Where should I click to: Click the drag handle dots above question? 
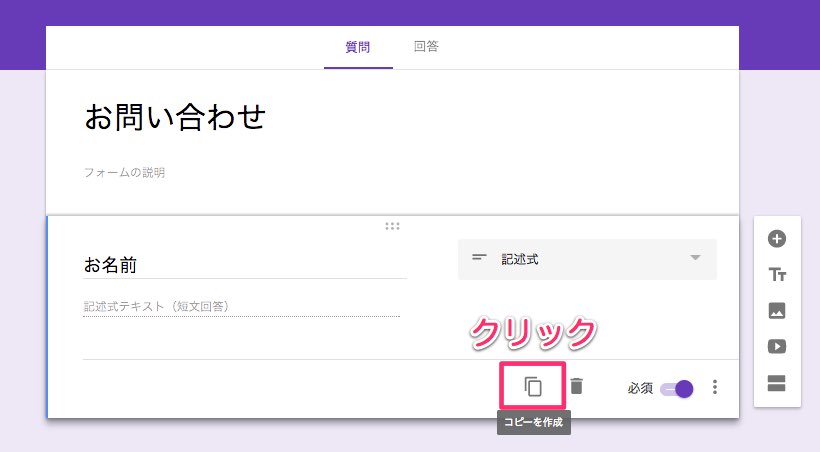point(392,226)
